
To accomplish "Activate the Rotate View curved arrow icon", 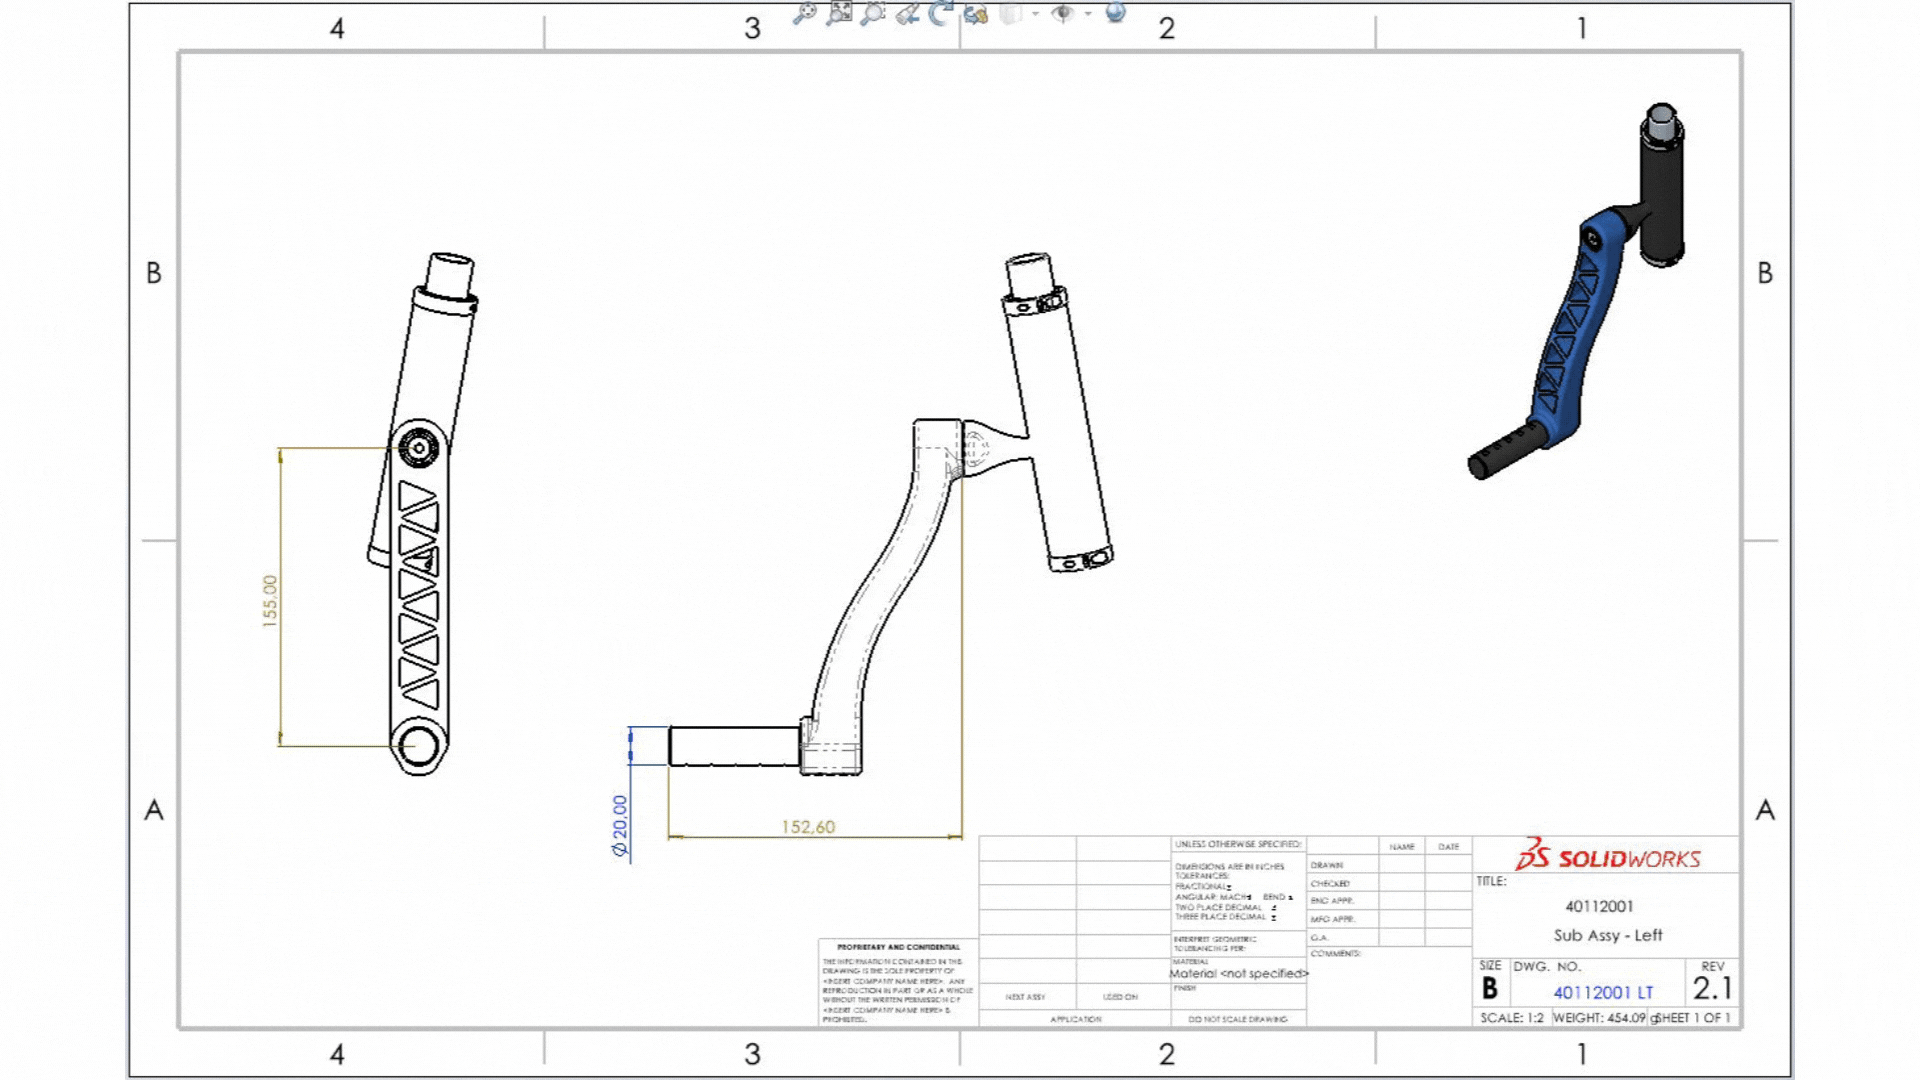I will tap(940, 13).
